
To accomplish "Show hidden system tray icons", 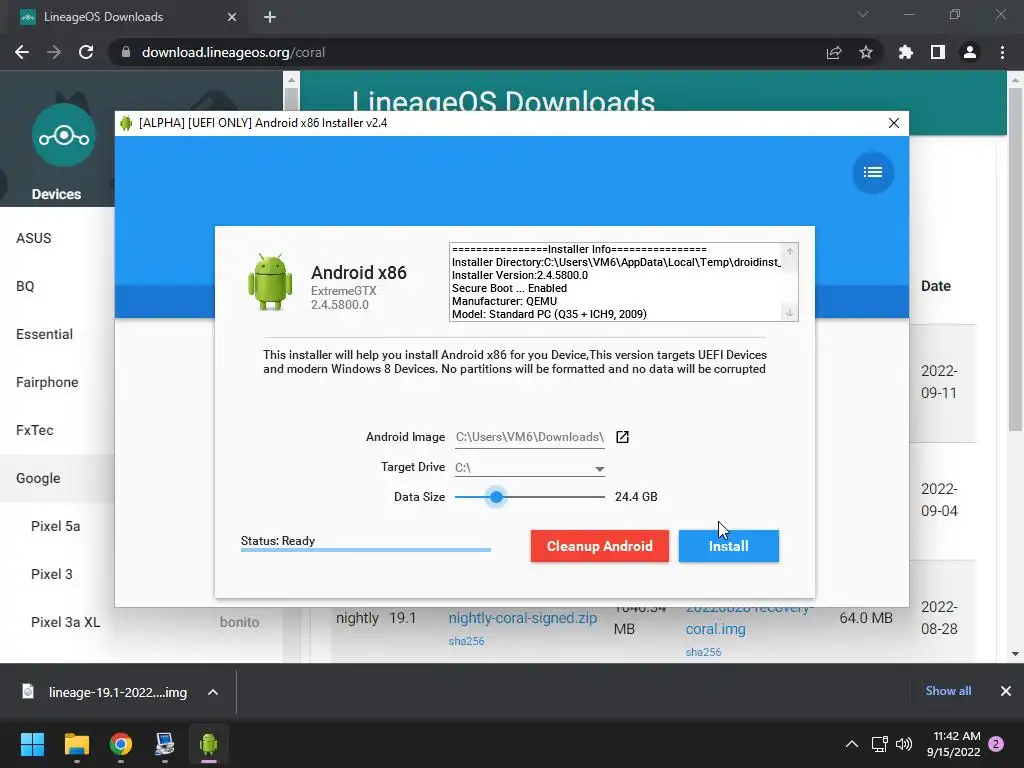I will tap(852, 744).
